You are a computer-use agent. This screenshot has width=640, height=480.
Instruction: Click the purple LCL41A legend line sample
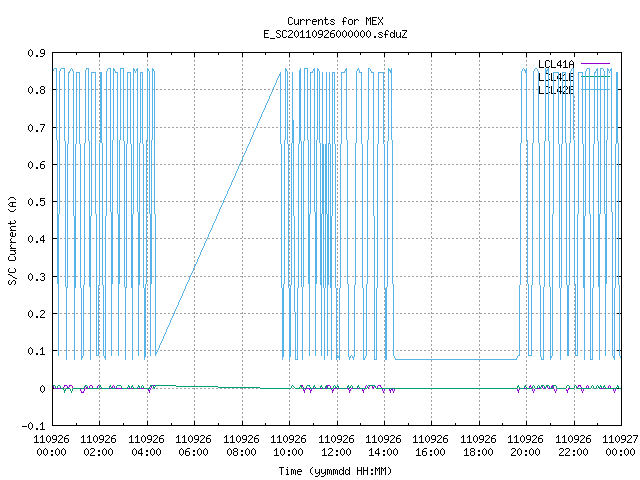coord(595,64)
